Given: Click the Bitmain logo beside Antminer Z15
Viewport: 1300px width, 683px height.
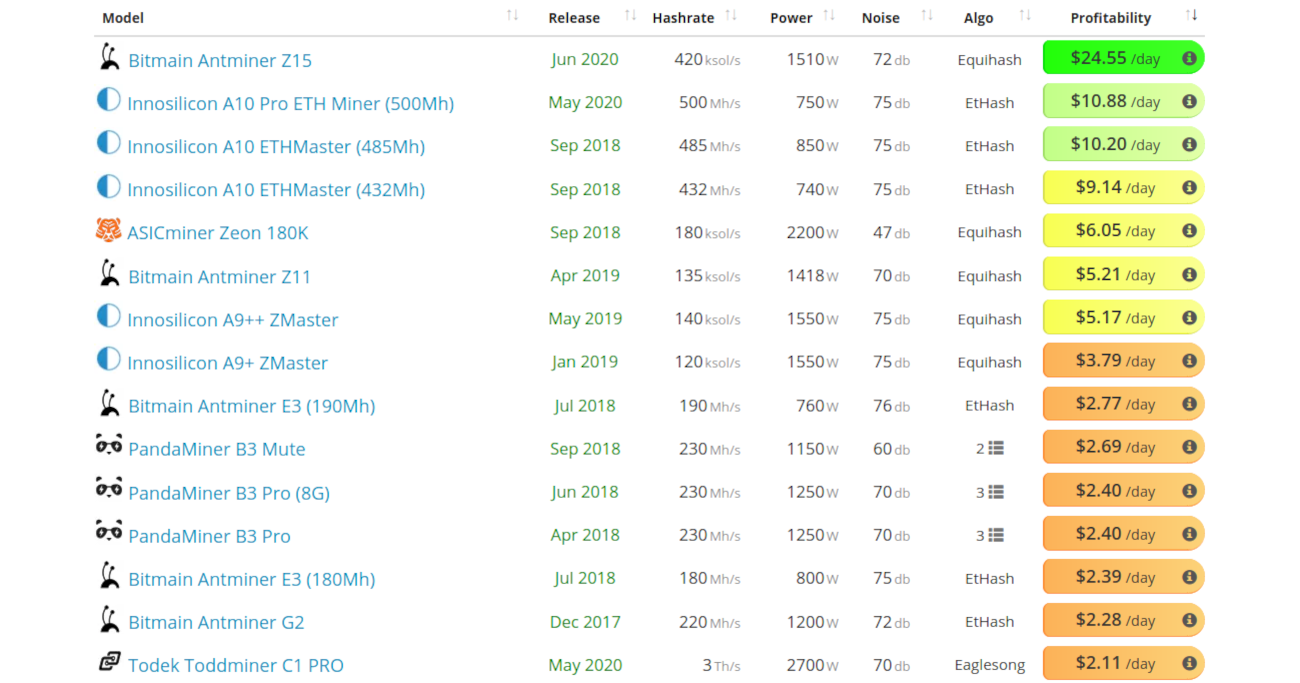Looking at the screenshot, I should click(x=109, y=57).
